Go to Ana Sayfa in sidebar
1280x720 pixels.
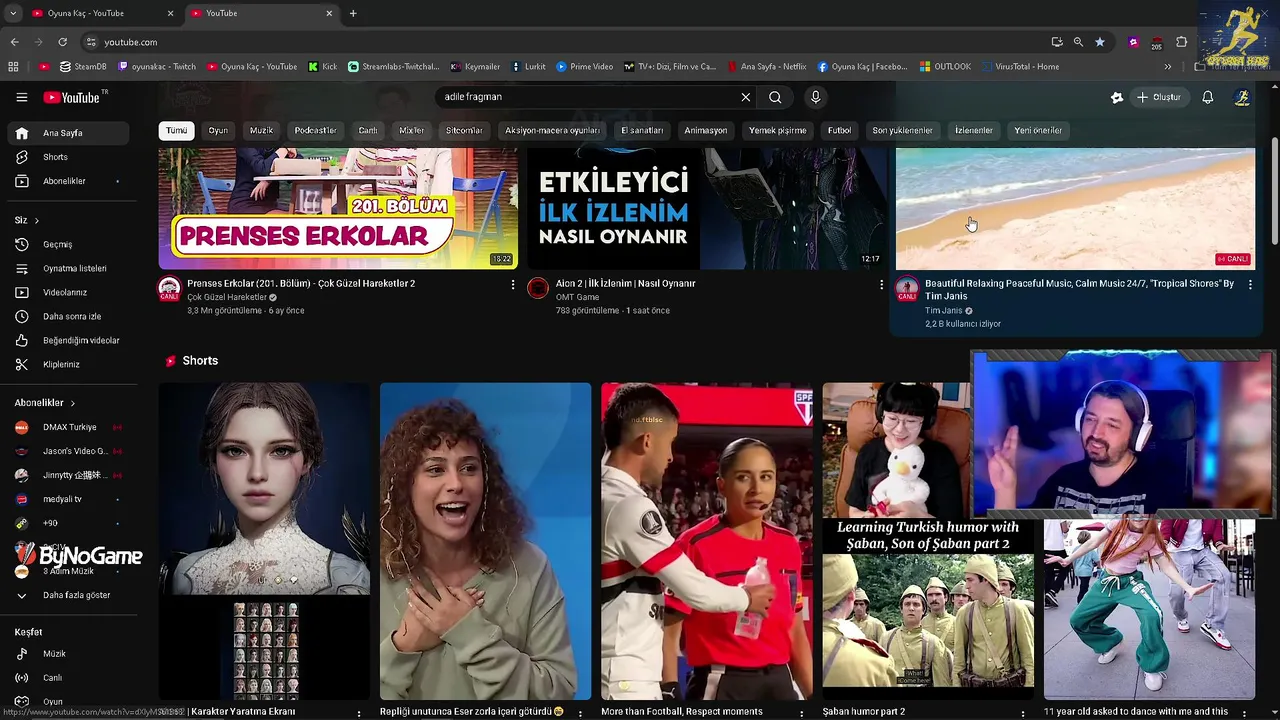point(68,133)
